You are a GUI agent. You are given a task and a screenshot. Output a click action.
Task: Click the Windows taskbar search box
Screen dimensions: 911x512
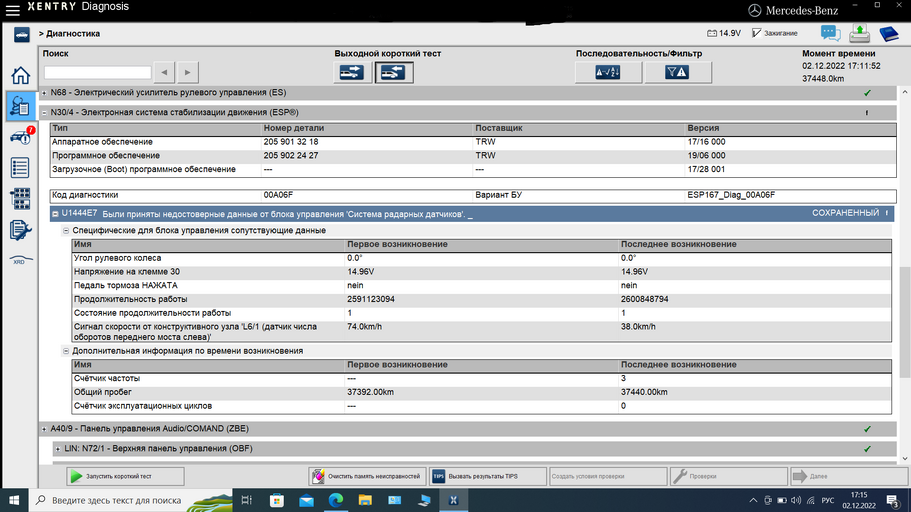[130, 500]
